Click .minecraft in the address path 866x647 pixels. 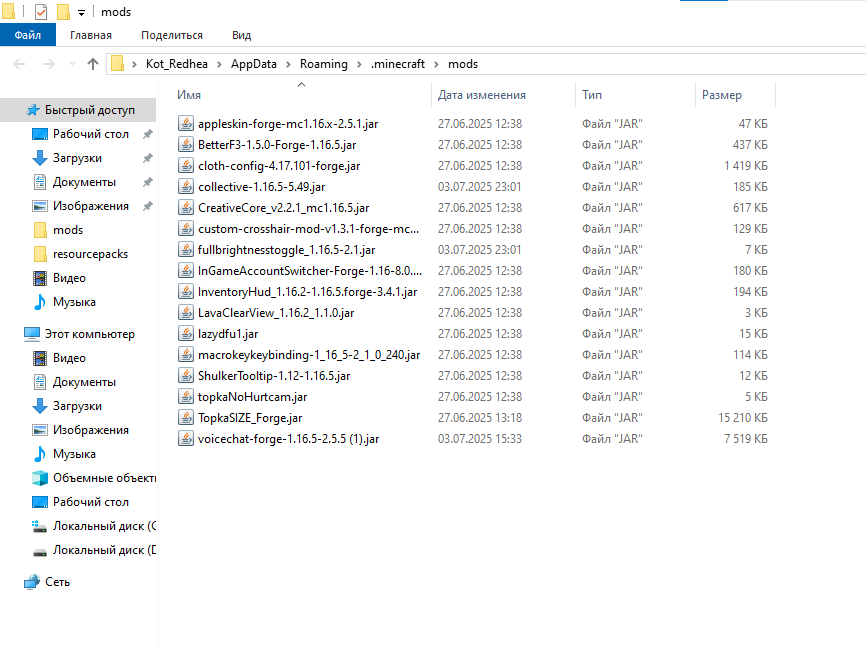[x=398, y=64]
